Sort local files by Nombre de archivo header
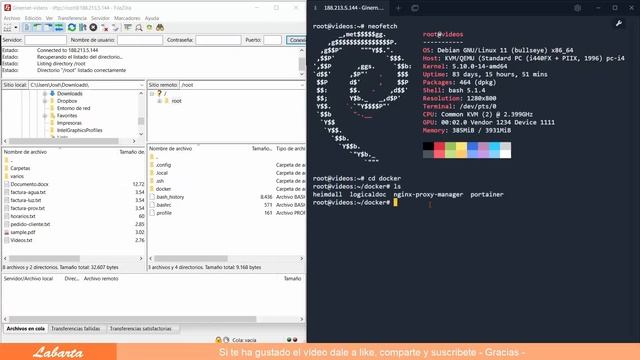Screen dimensions: 640x360 pos(25,152)
